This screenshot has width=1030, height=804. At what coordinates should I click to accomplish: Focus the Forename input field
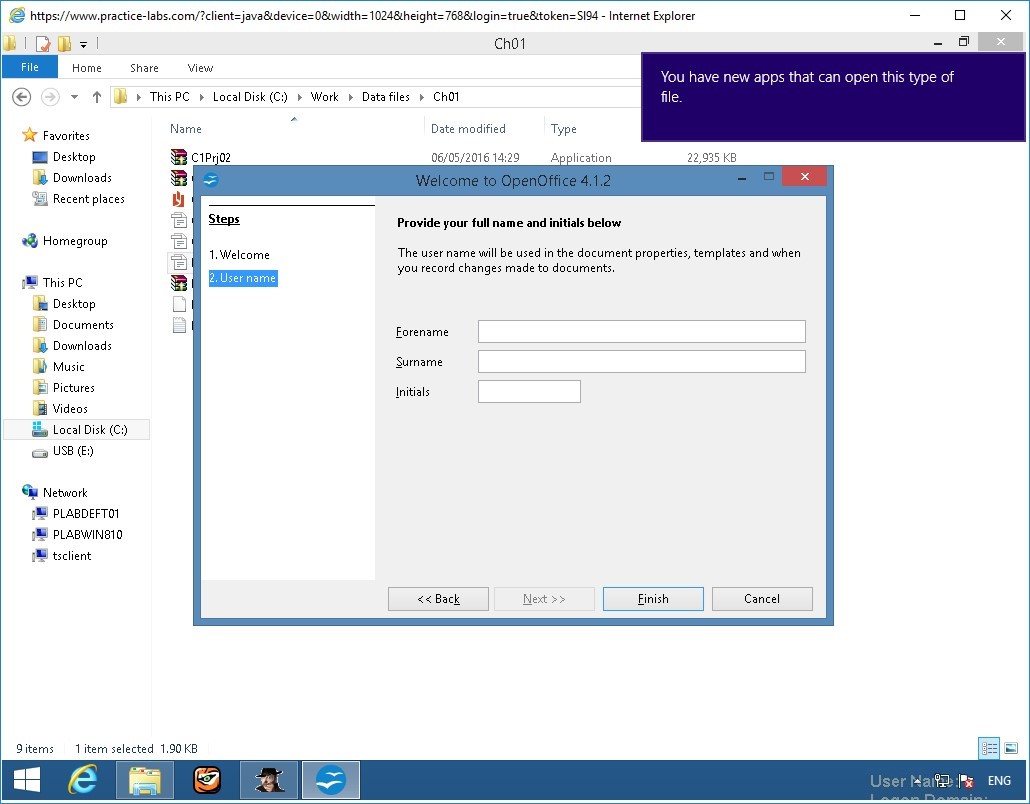click(x=642, y=332)
